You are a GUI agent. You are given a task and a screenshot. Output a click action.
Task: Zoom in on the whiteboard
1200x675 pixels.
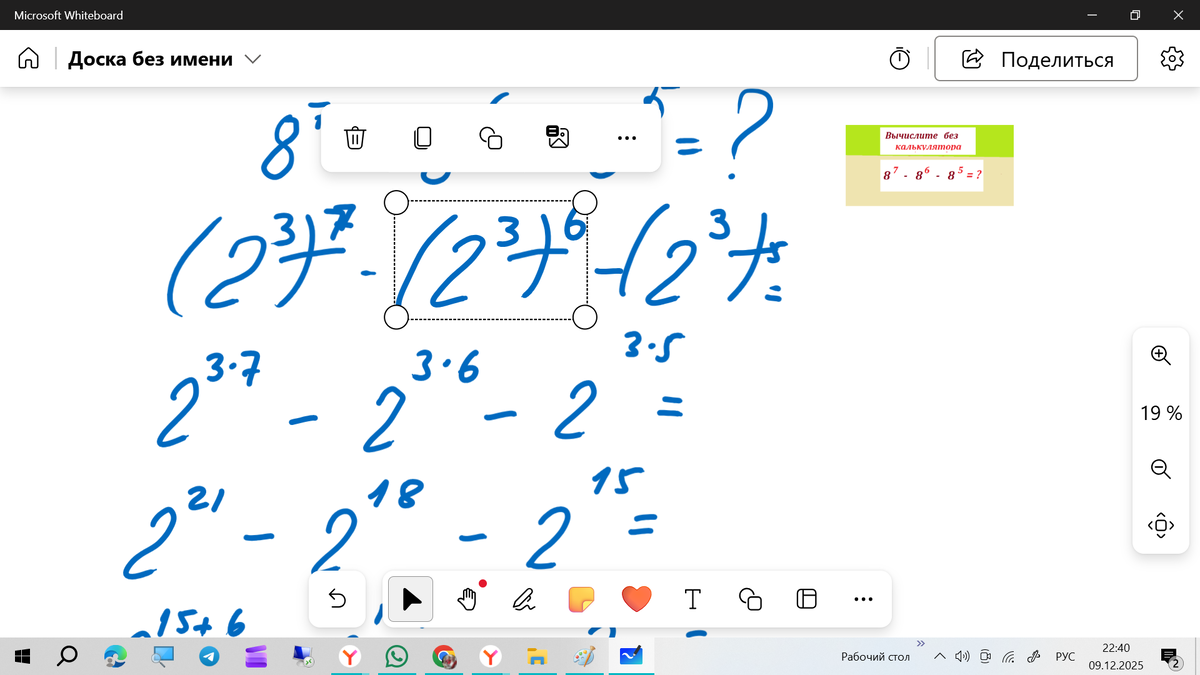(1160, 355)
